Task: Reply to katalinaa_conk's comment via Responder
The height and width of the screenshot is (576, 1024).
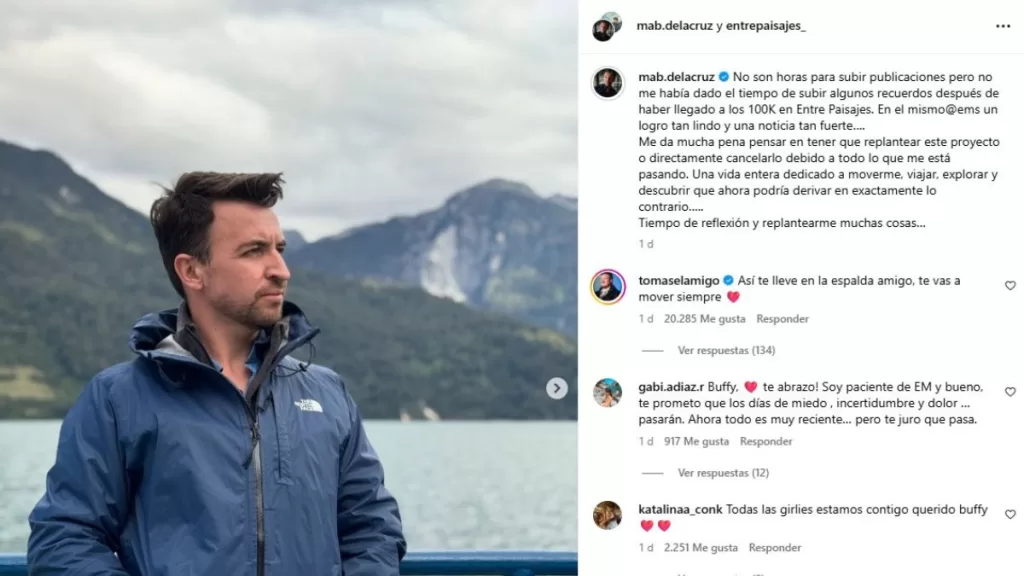Action: pyautogui.click(x=775, y=548)
